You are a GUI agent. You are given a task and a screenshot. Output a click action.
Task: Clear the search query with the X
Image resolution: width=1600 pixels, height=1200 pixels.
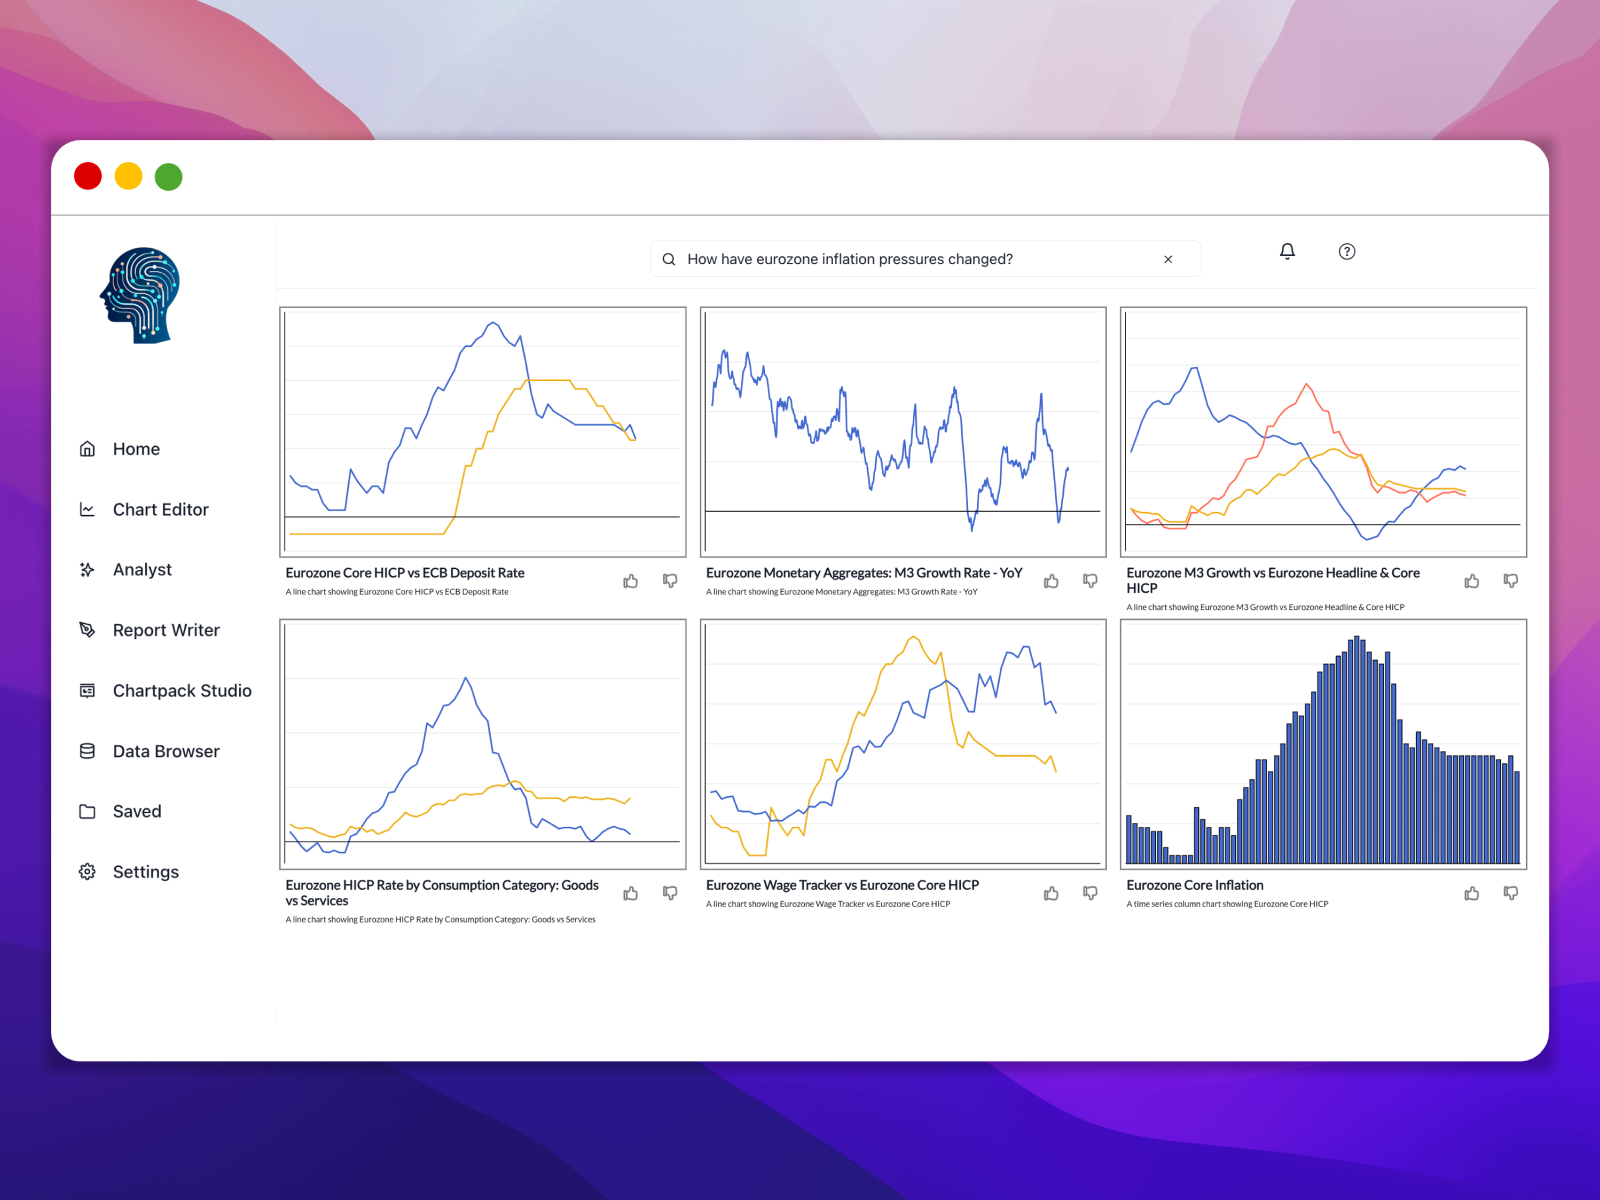pyautogui.click(x=1168, y=259)
